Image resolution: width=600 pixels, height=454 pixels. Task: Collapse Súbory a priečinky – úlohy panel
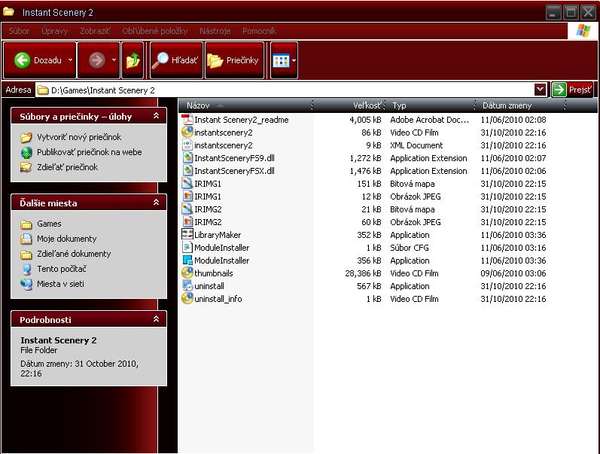[156, 116]
